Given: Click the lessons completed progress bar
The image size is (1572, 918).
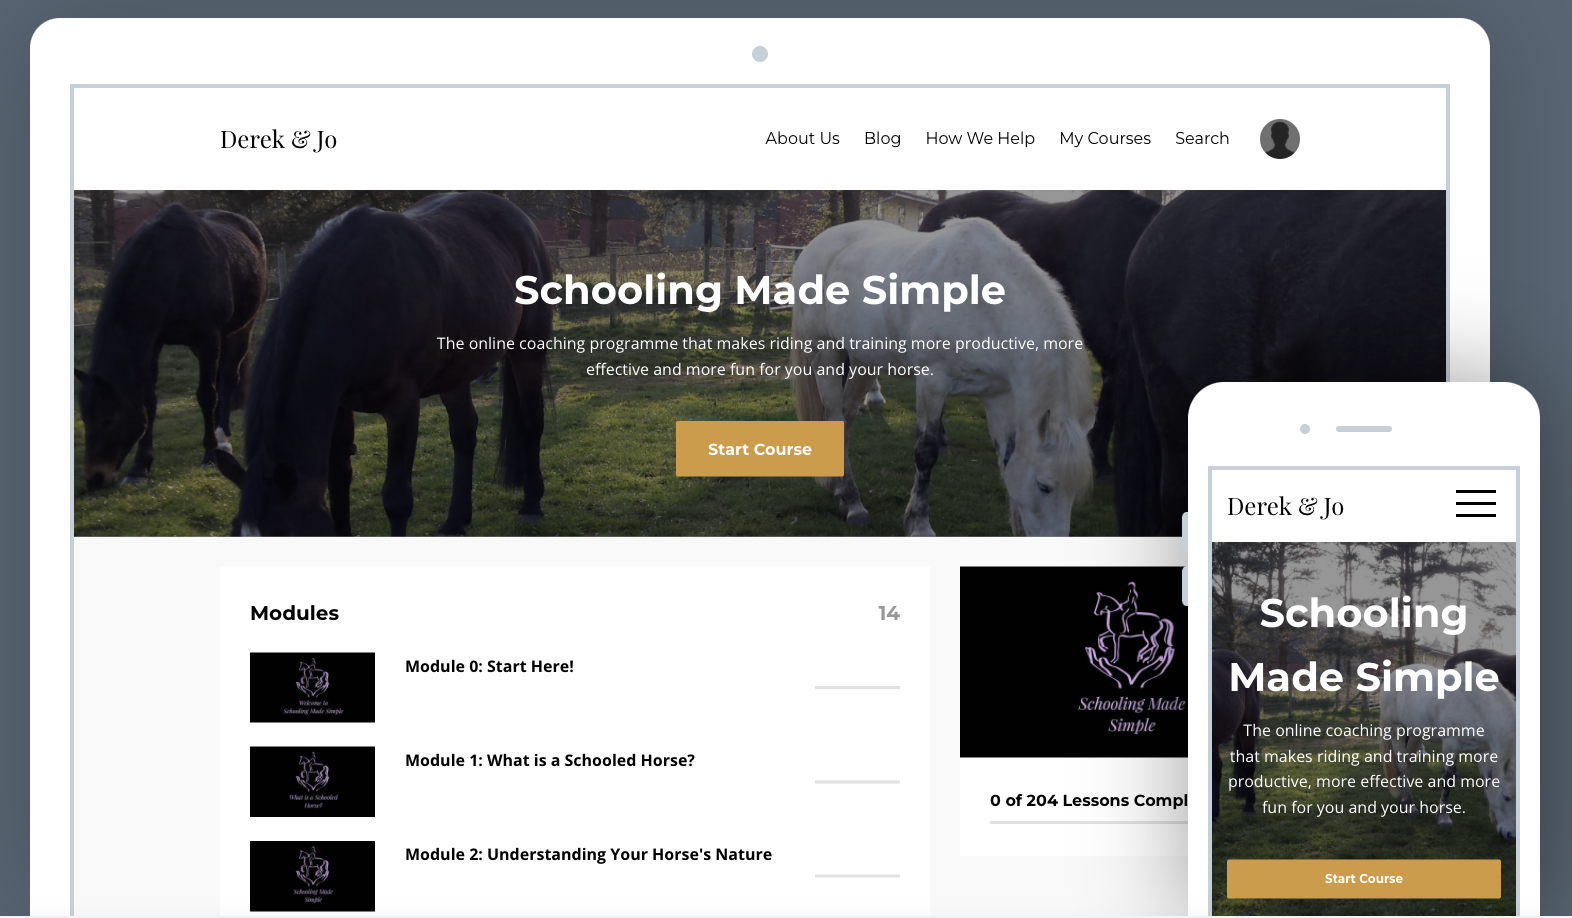Looking at the screenshot, I should (x=1089, y=822).
